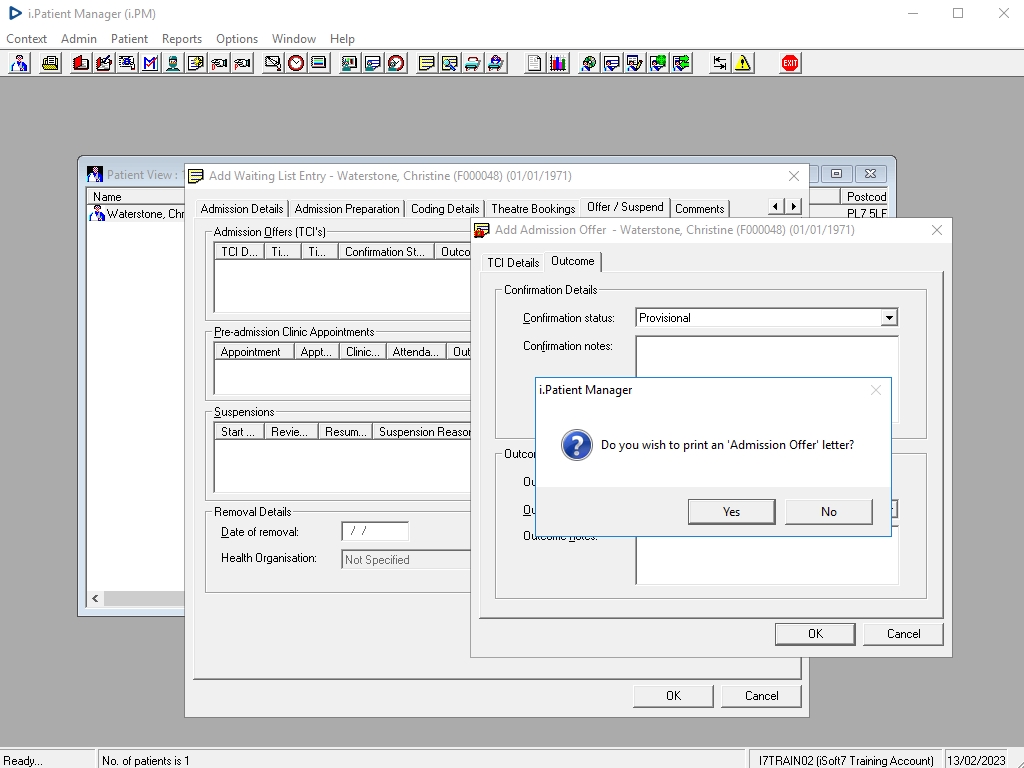Click the note with yellow star icon
Image resolution: width=1024 pixels, height=768 pixels.
coord(196,63)
